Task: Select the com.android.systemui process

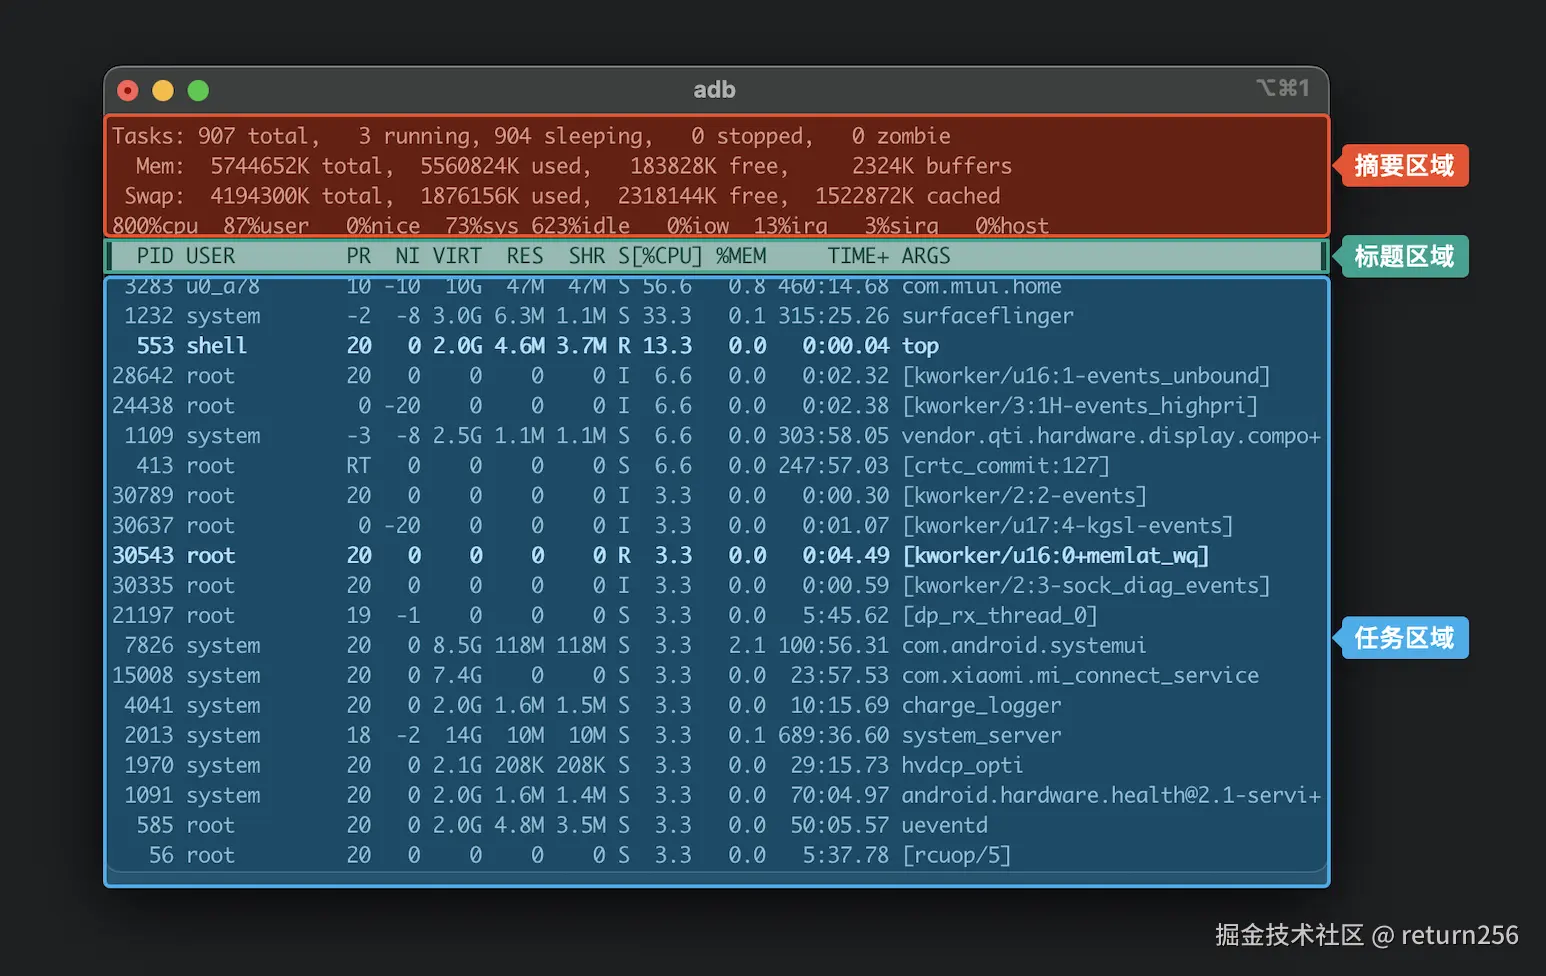Action: (1024, 646)
